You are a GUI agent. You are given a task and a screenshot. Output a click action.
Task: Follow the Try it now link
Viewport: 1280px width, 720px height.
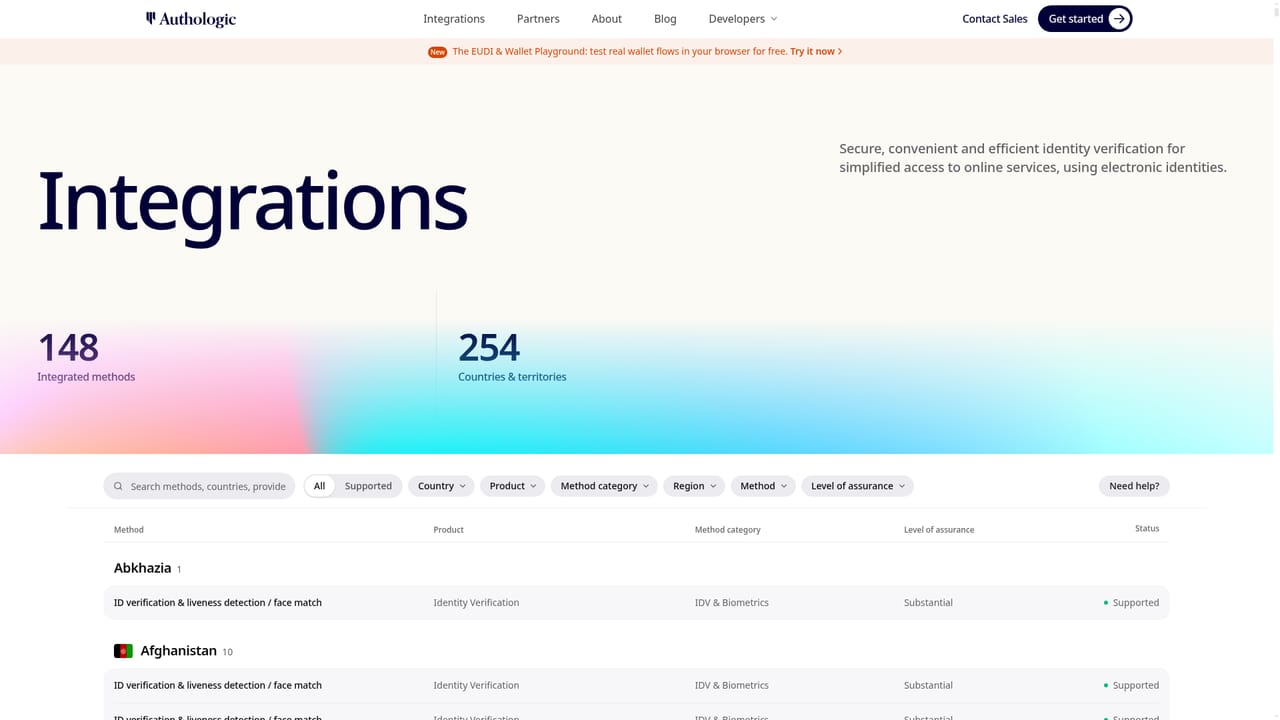click(x=816, y=51)
